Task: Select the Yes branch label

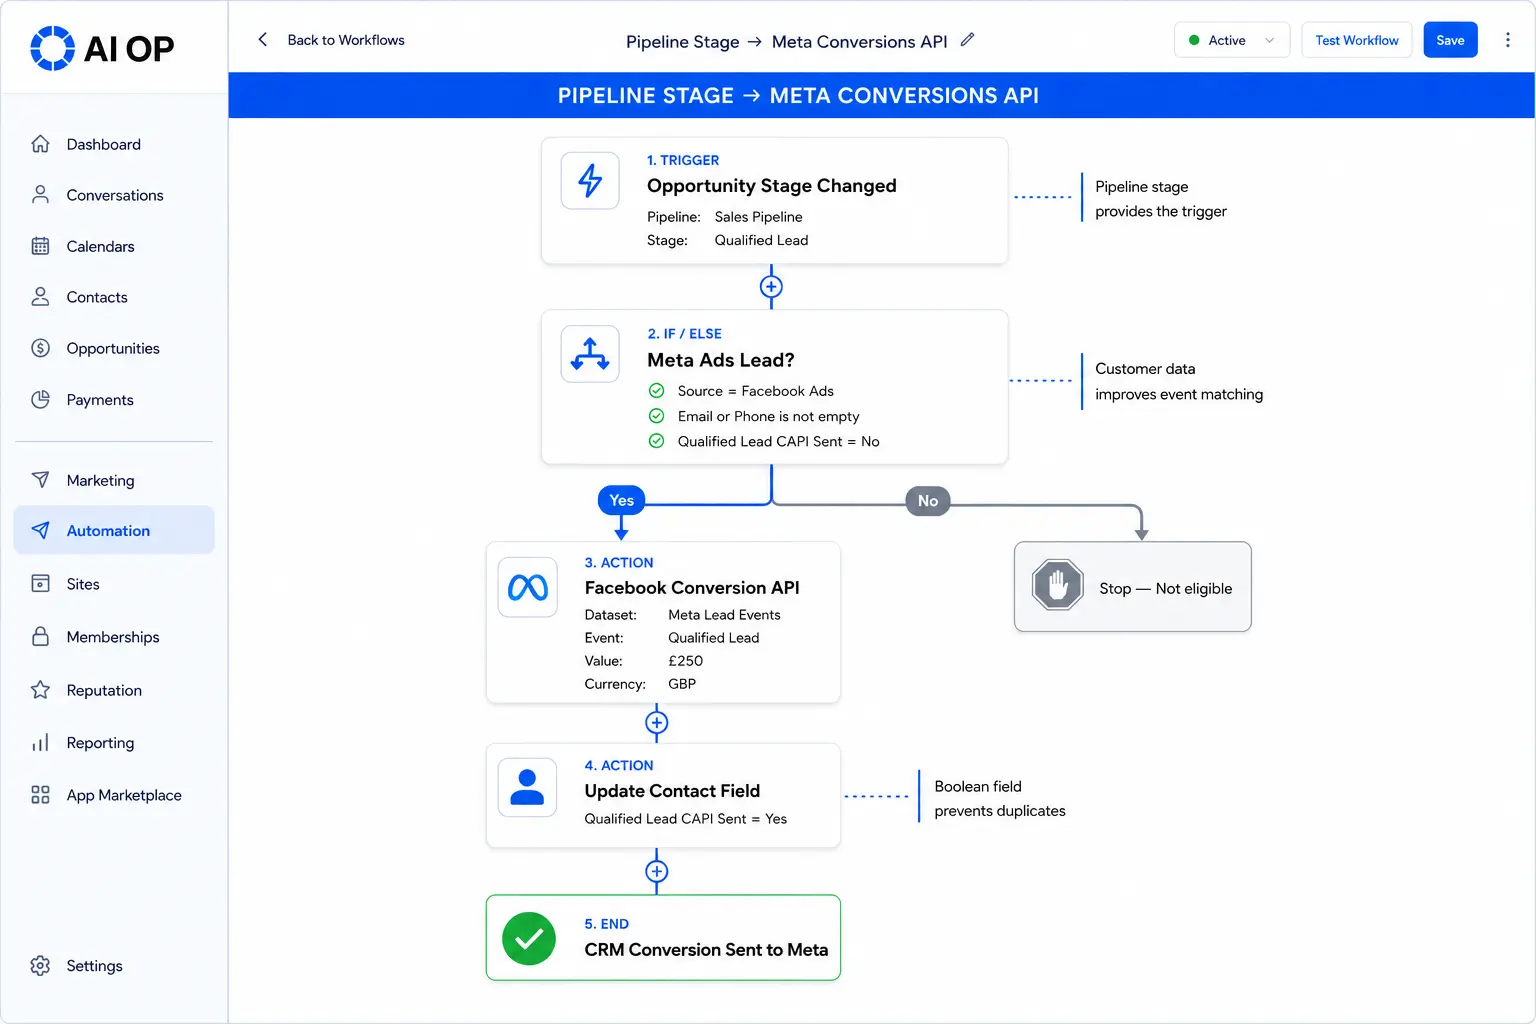Action: point(621,500)
